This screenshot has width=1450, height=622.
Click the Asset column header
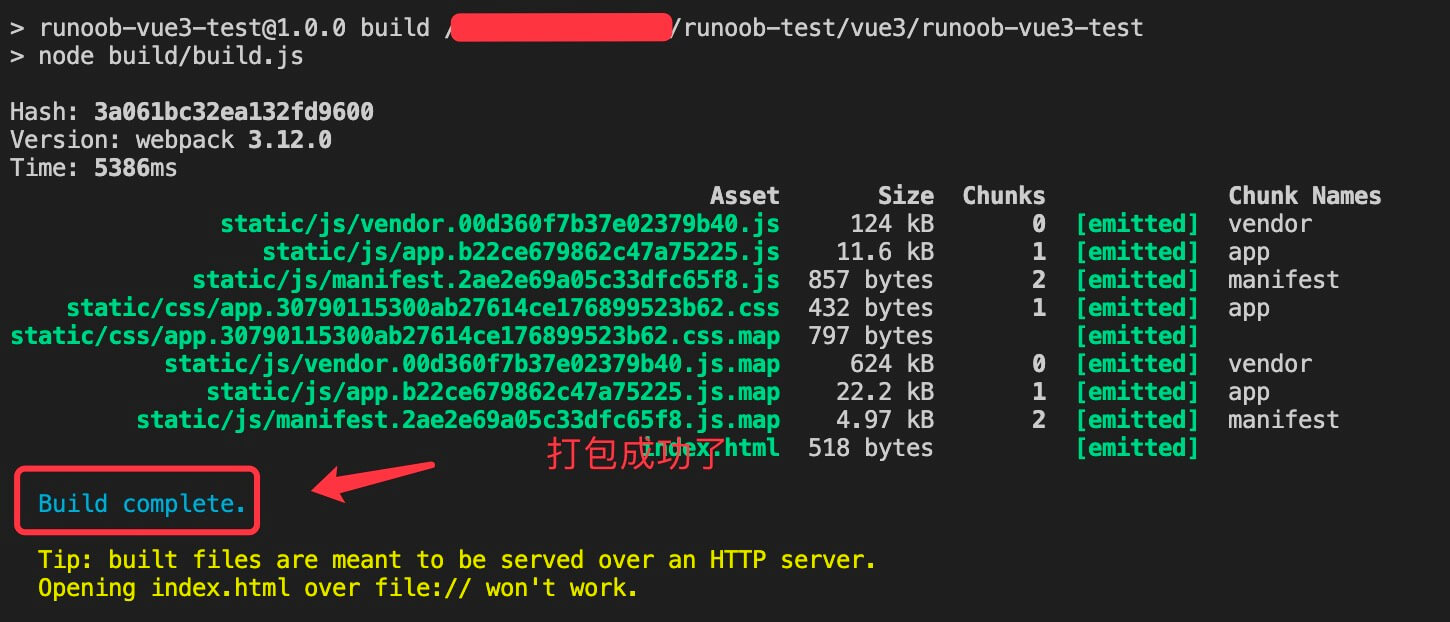pyautogui.click(x=744, y=195)
